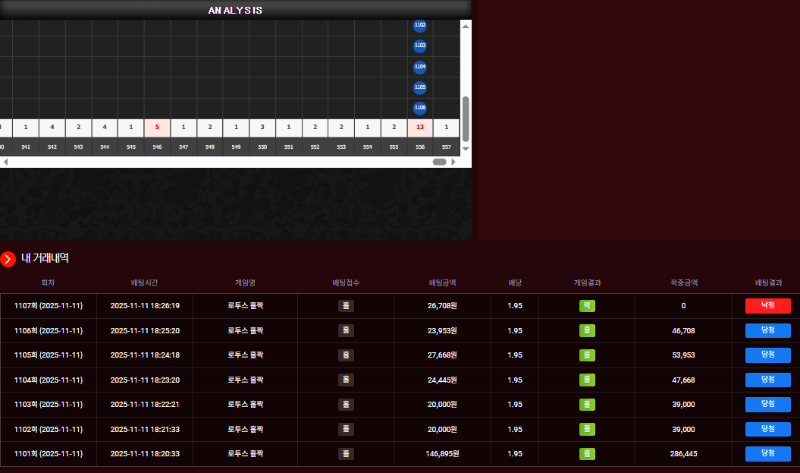Click the green game result badge for round 1107
800x473 pixels.
[587, 305]
